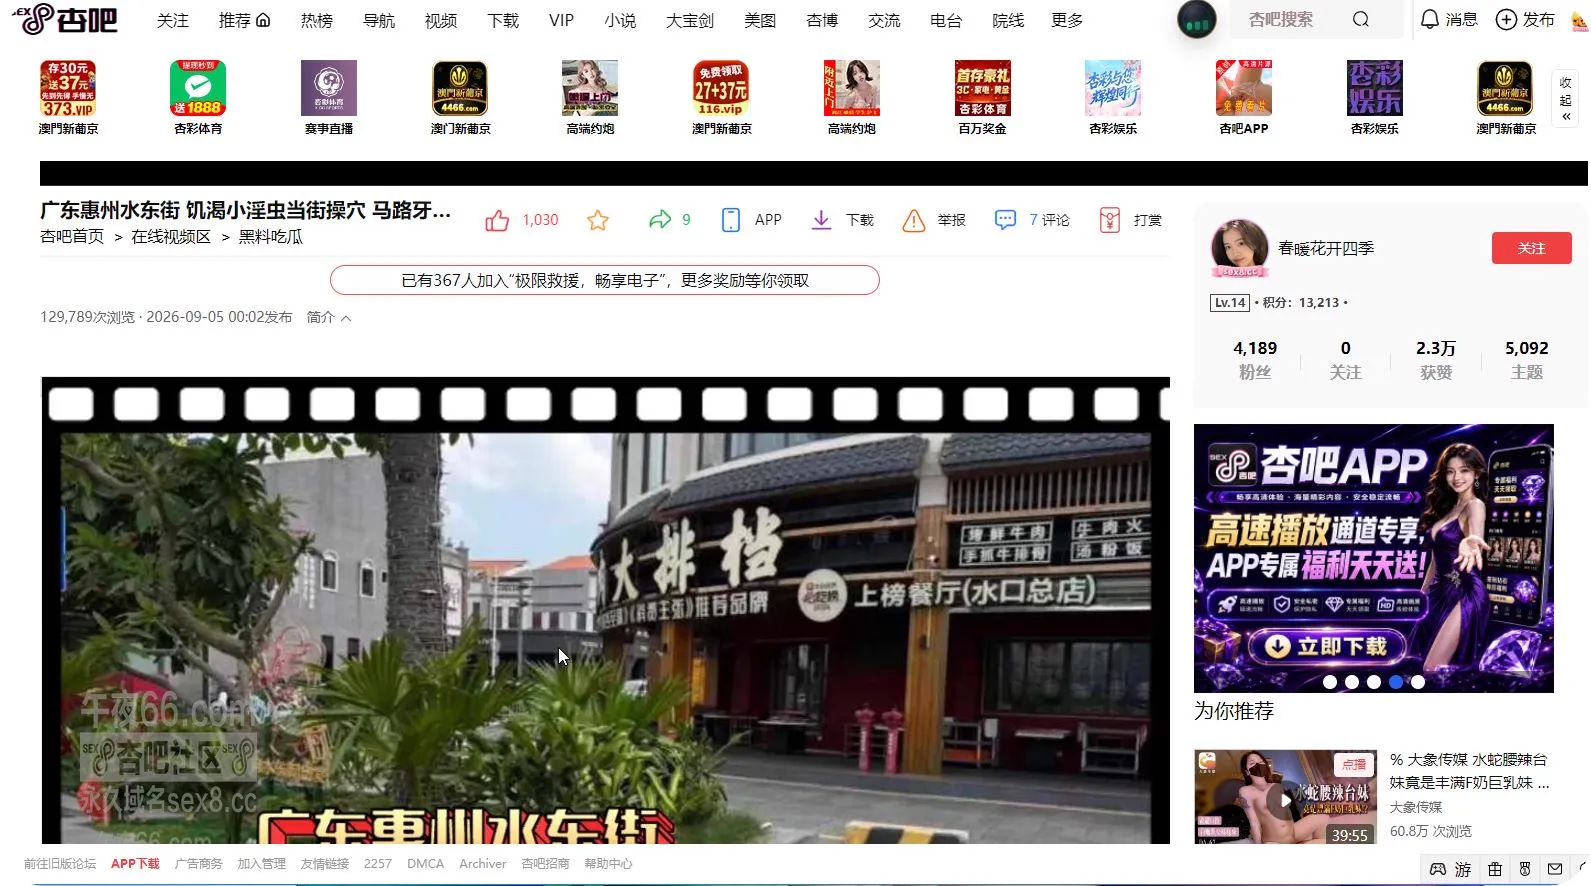Click the 立即下载 banner button
Screen dimensions: 1591x886
[x=1327, y=646]
